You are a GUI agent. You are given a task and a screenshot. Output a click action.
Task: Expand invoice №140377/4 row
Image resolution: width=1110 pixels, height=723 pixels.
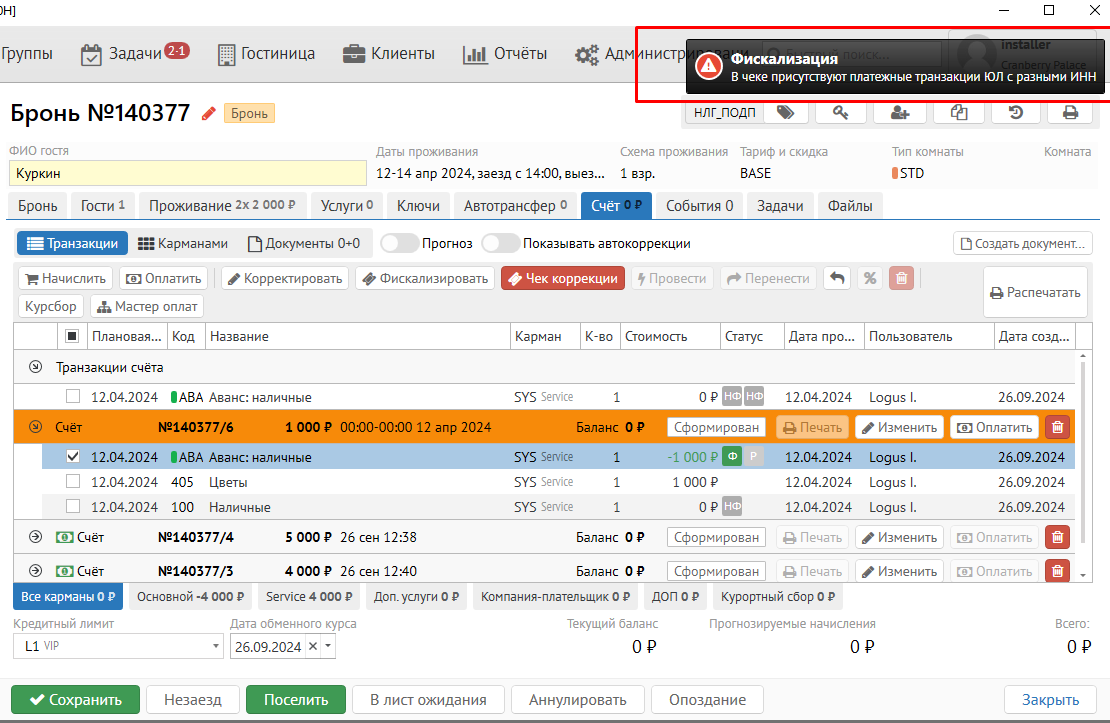pos(36,538)
